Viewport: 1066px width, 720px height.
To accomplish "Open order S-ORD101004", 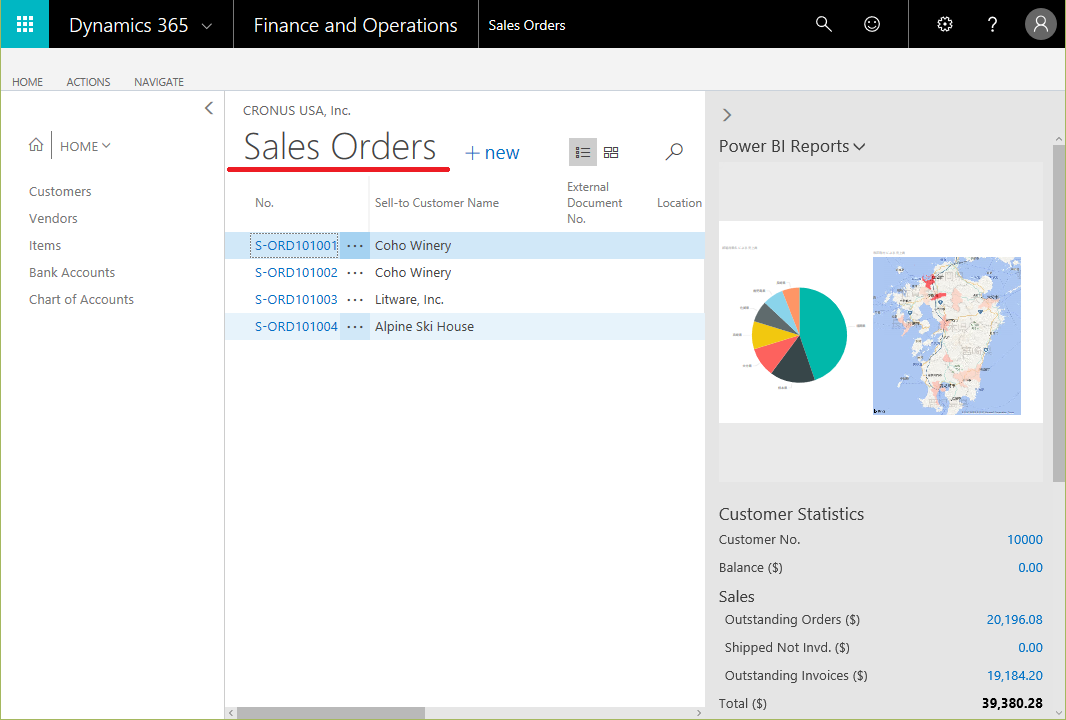I will click(296, 326).
